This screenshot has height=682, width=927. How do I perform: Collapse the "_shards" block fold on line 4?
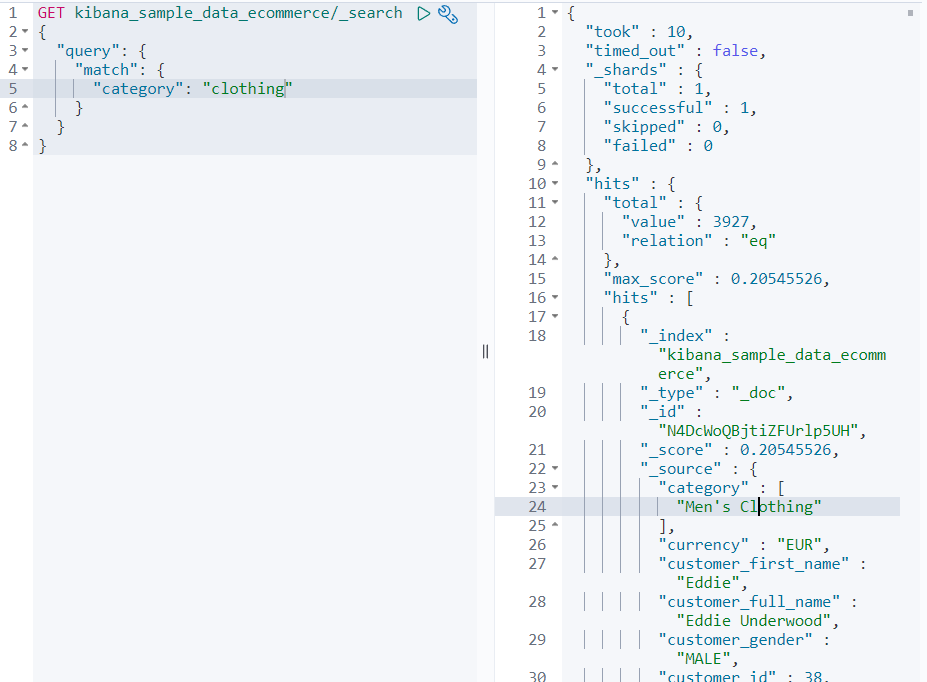click(555, 70)
